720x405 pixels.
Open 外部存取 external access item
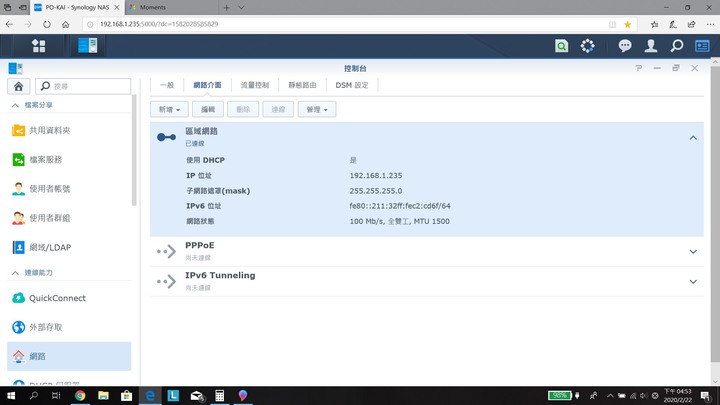point(69,327)
